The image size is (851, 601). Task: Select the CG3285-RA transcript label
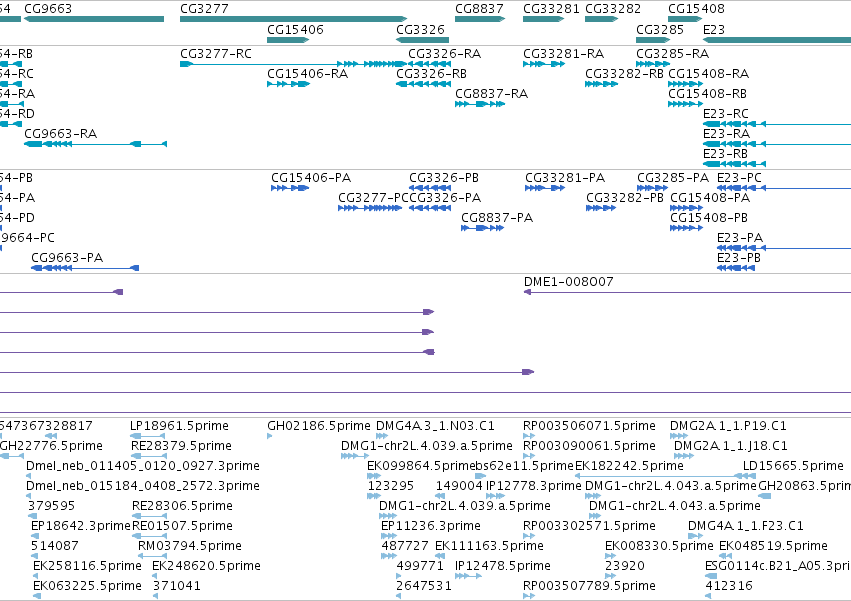coord(672,54)
